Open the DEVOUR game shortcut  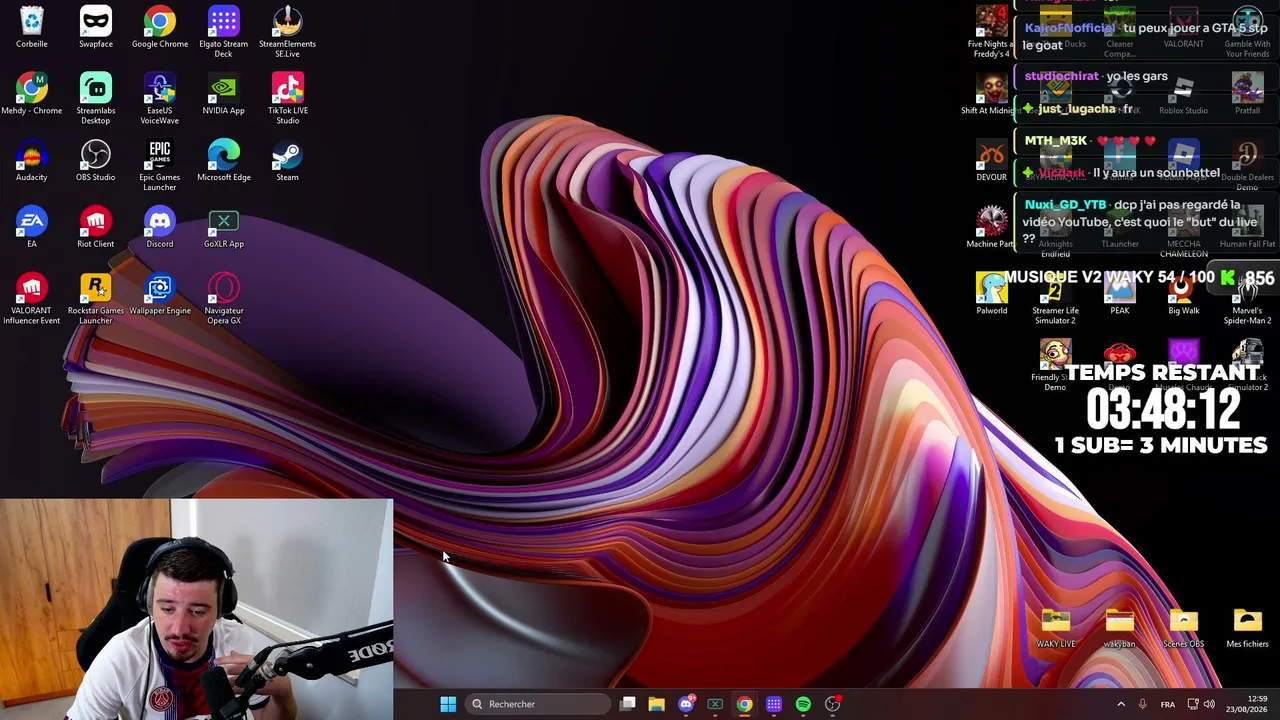tap(991, 161)
